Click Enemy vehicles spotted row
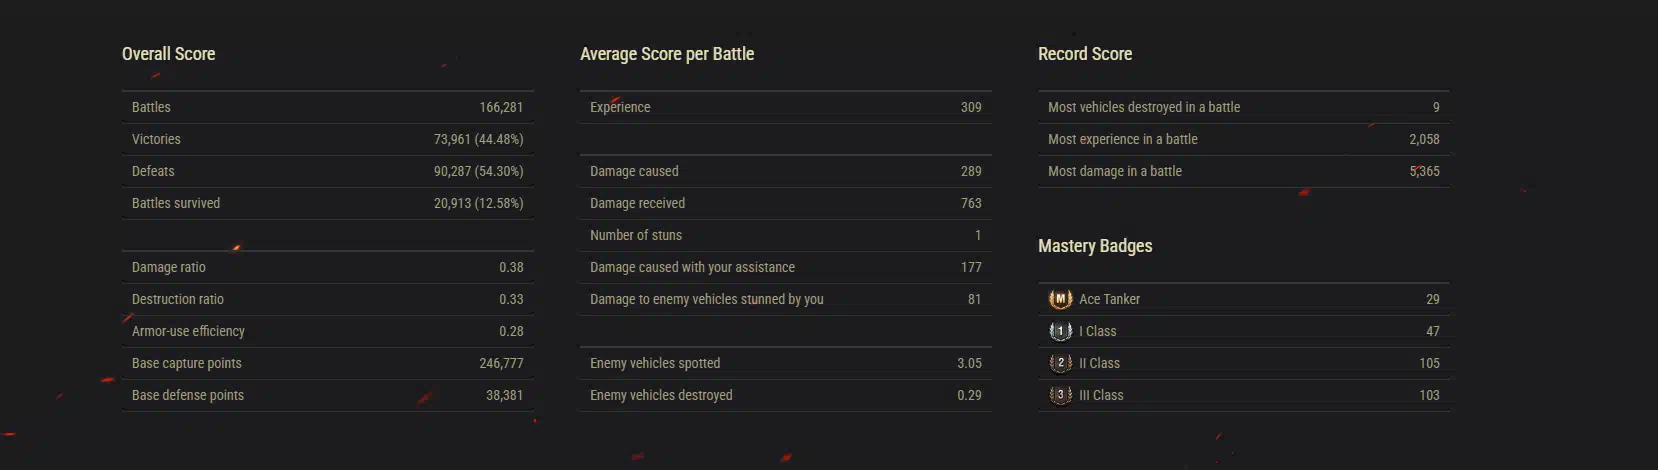The width and height of the screenshot is (1658, 470). tap(786, 363)
